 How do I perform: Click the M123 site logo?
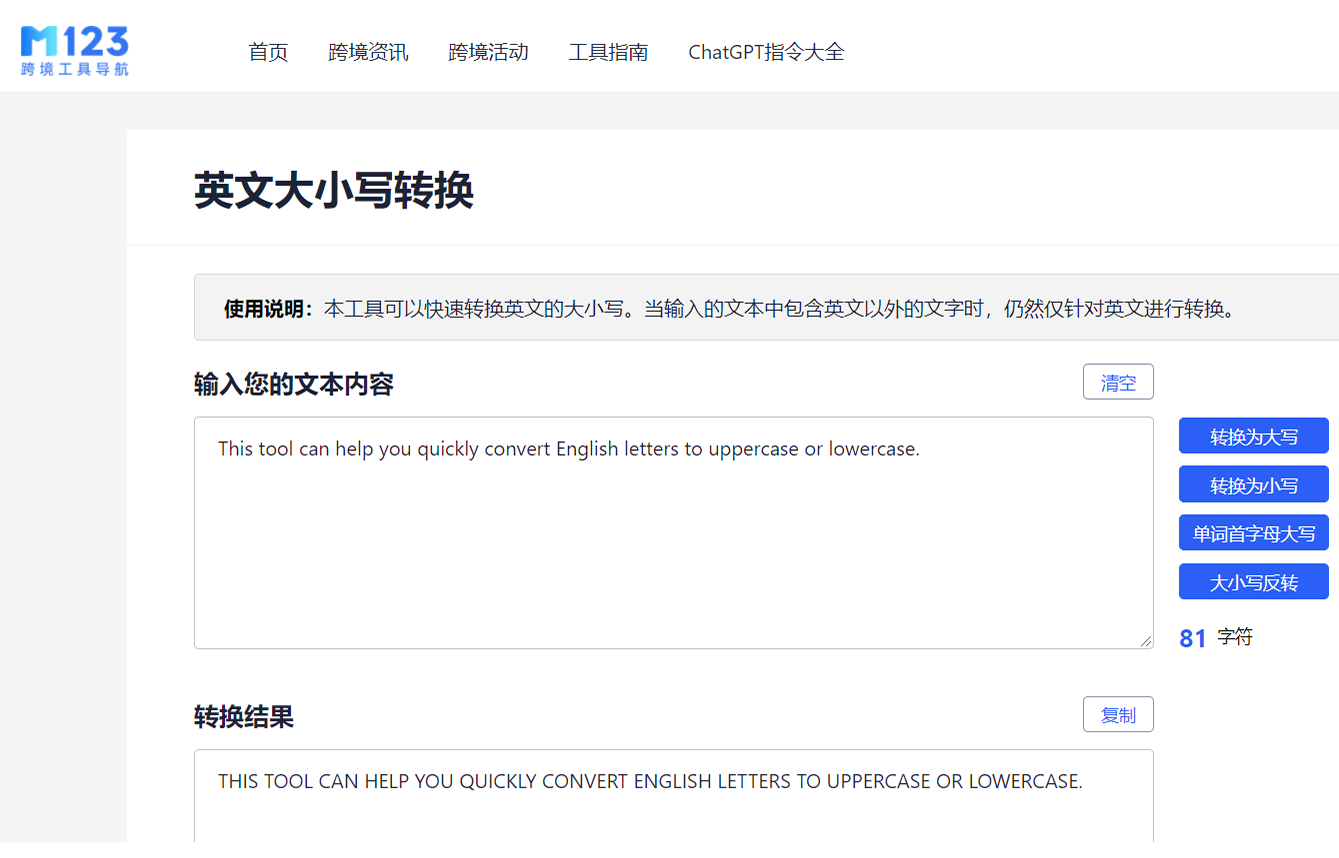point(75,51)
